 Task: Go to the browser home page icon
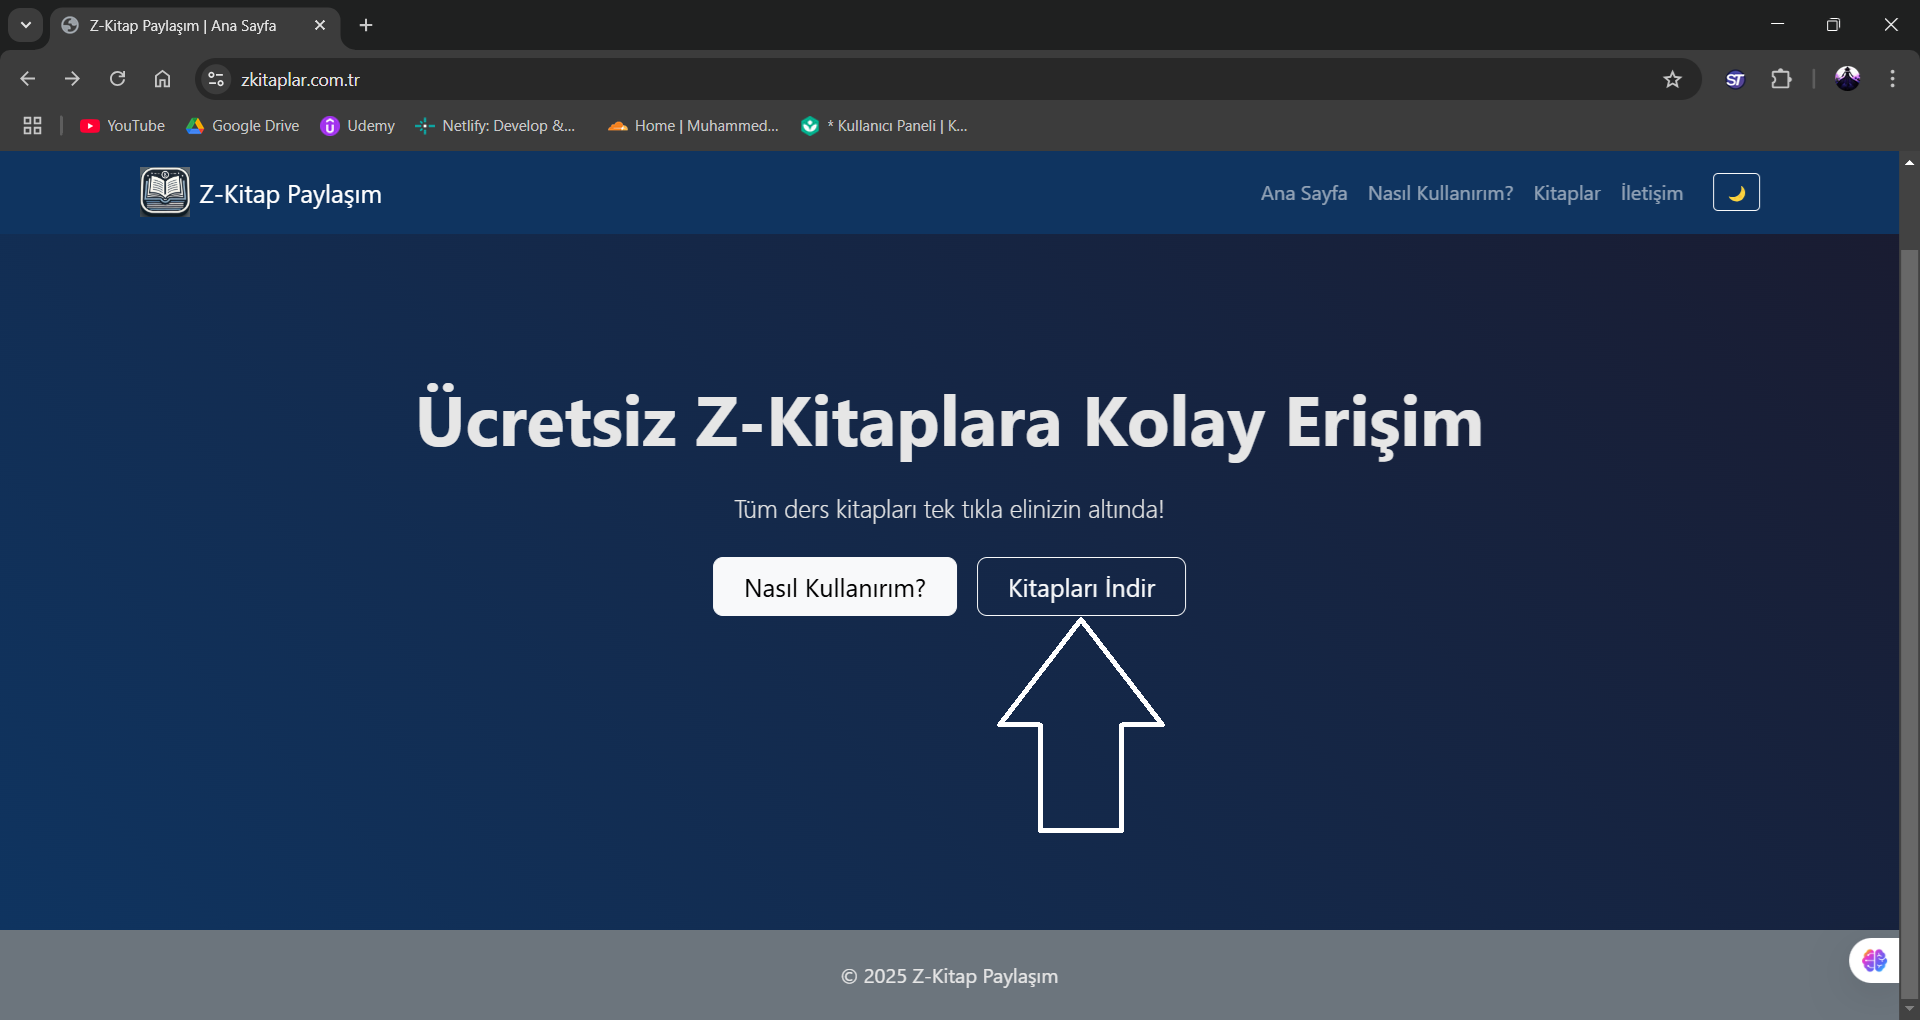point(162,79)
